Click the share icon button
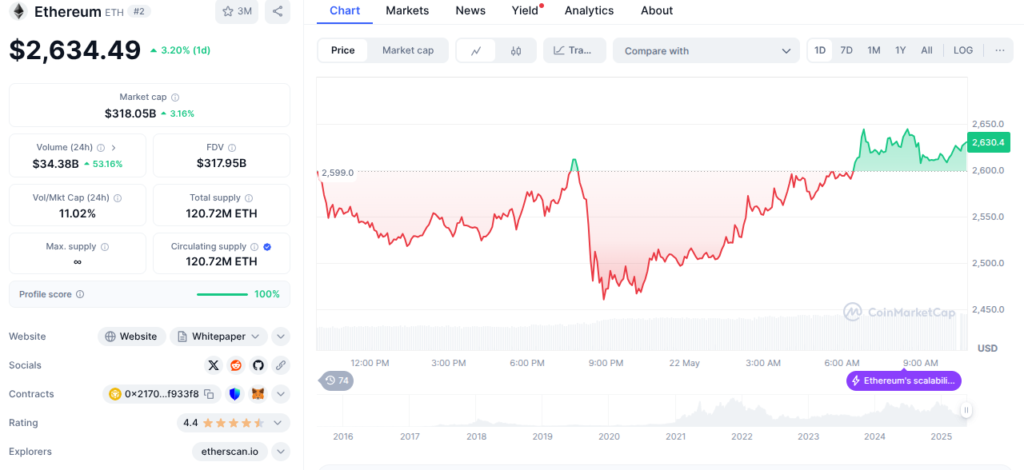This screenshot has height=470, width=1024. [x=278, y=11]
